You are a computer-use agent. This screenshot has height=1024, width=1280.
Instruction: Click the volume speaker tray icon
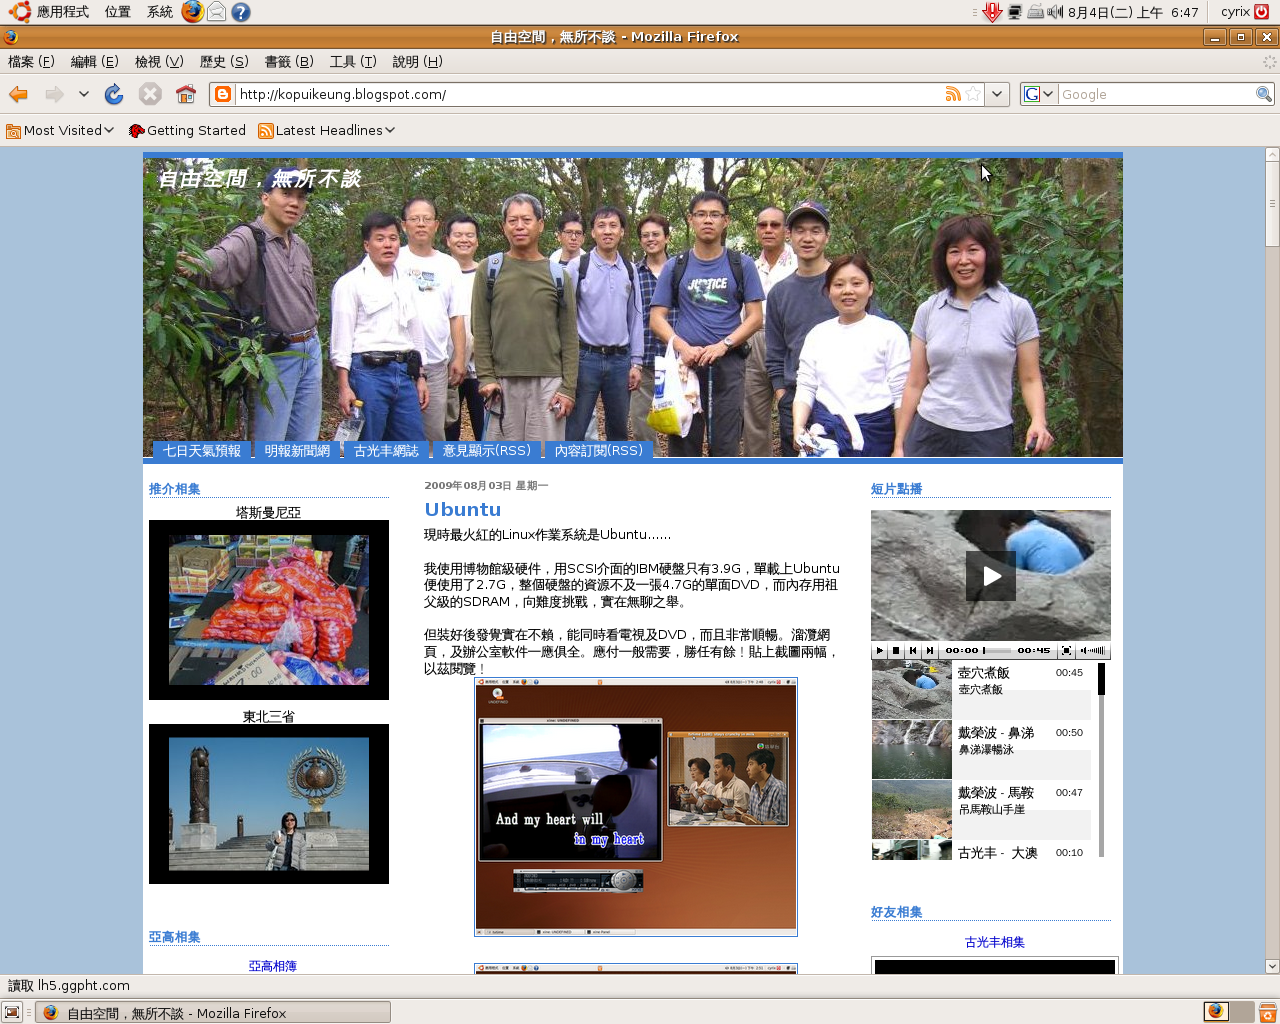[1055, 12]
